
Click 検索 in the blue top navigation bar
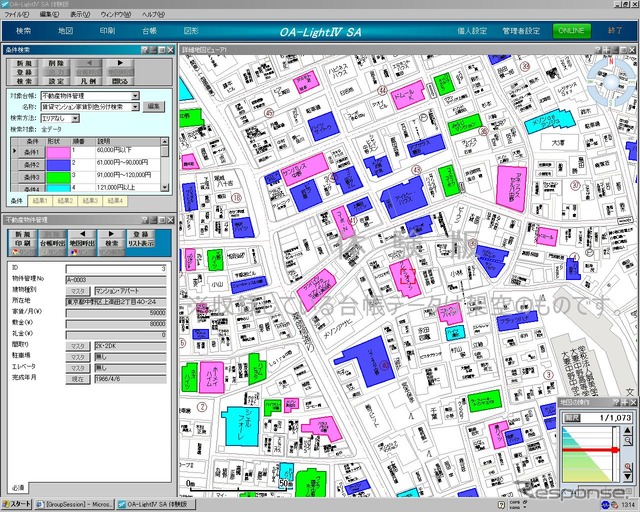(x=23, y=31)
